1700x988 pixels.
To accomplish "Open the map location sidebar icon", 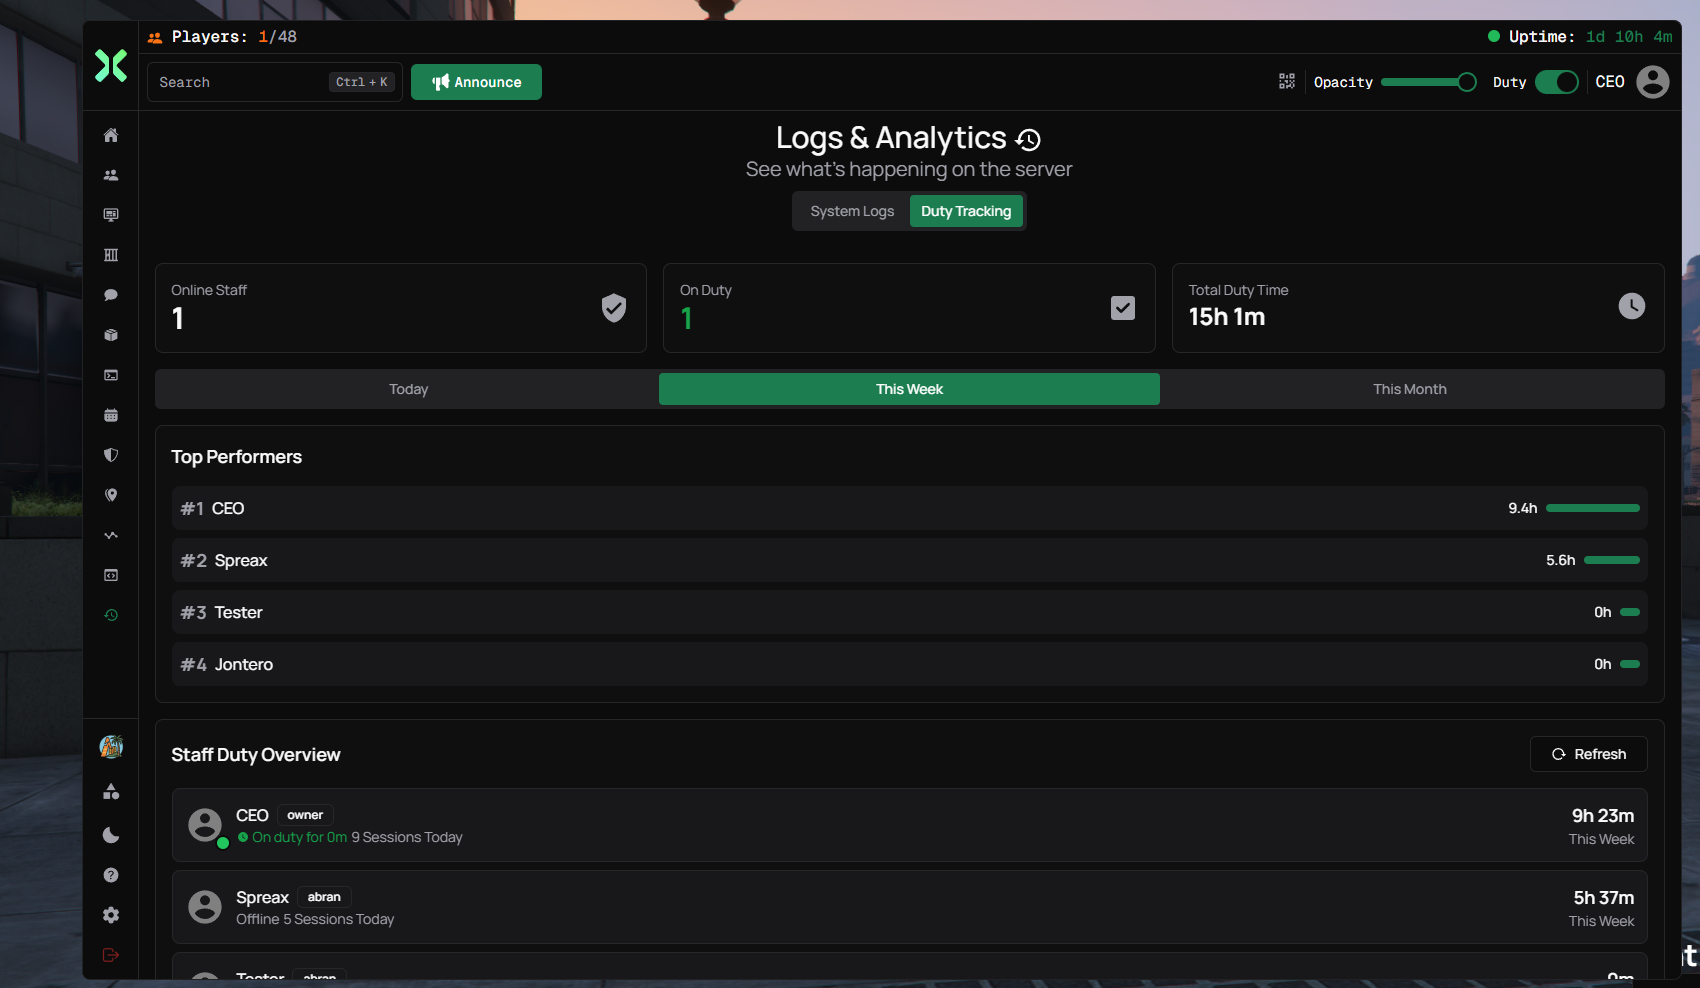I will 110,494.
